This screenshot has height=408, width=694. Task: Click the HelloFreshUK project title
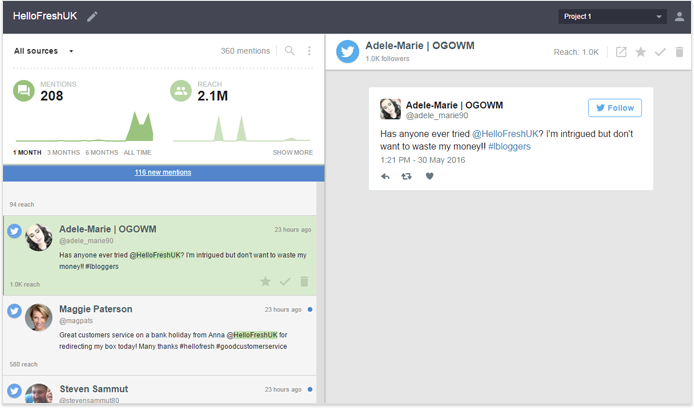[x=45, y=16]
